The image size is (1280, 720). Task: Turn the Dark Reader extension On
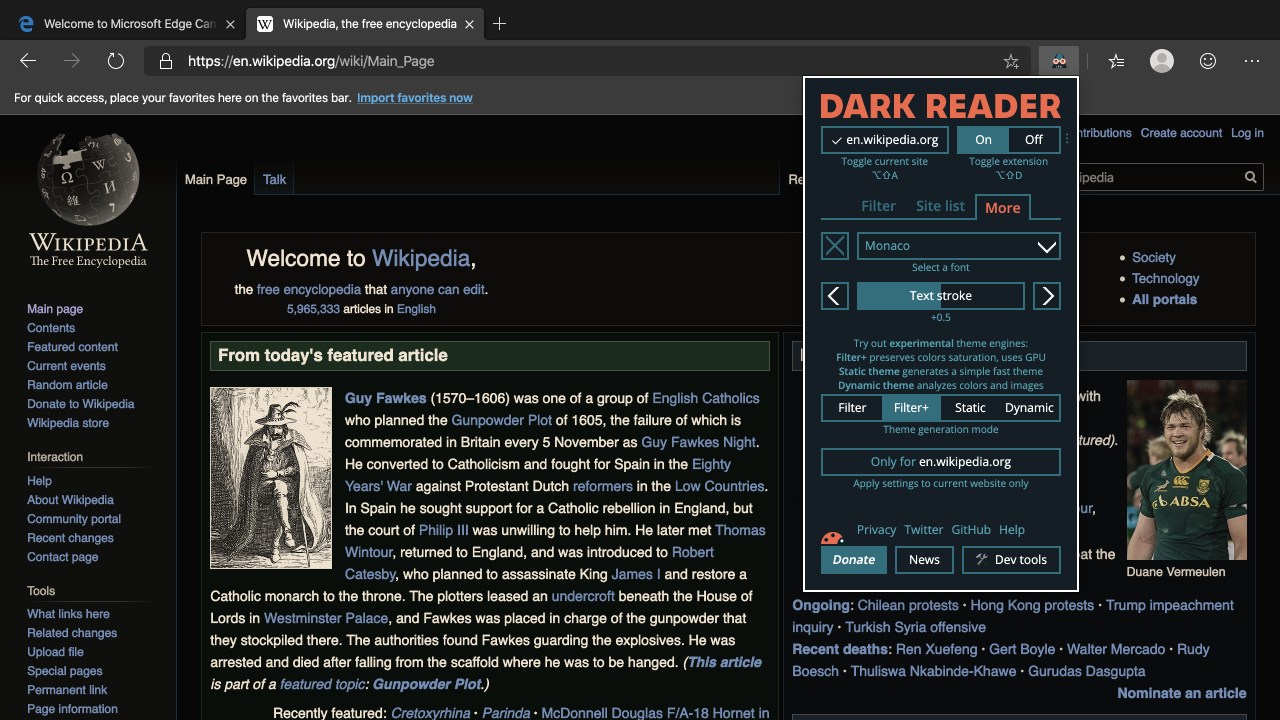983,140
